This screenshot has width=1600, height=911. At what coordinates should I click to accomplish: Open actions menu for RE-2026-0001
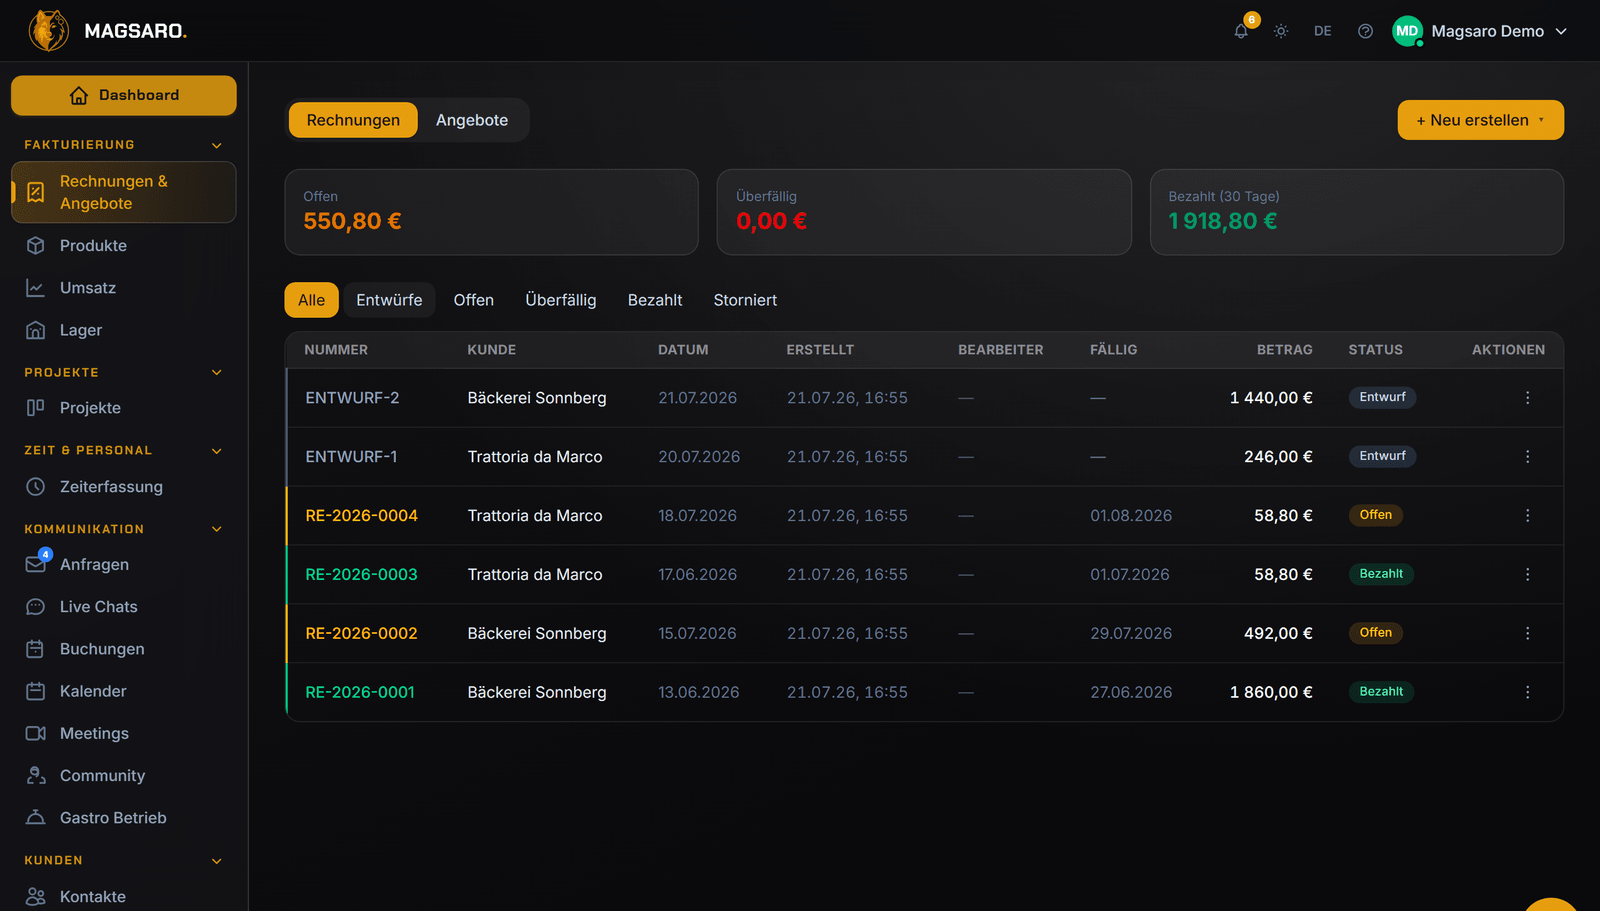[x=1527, y=693]
